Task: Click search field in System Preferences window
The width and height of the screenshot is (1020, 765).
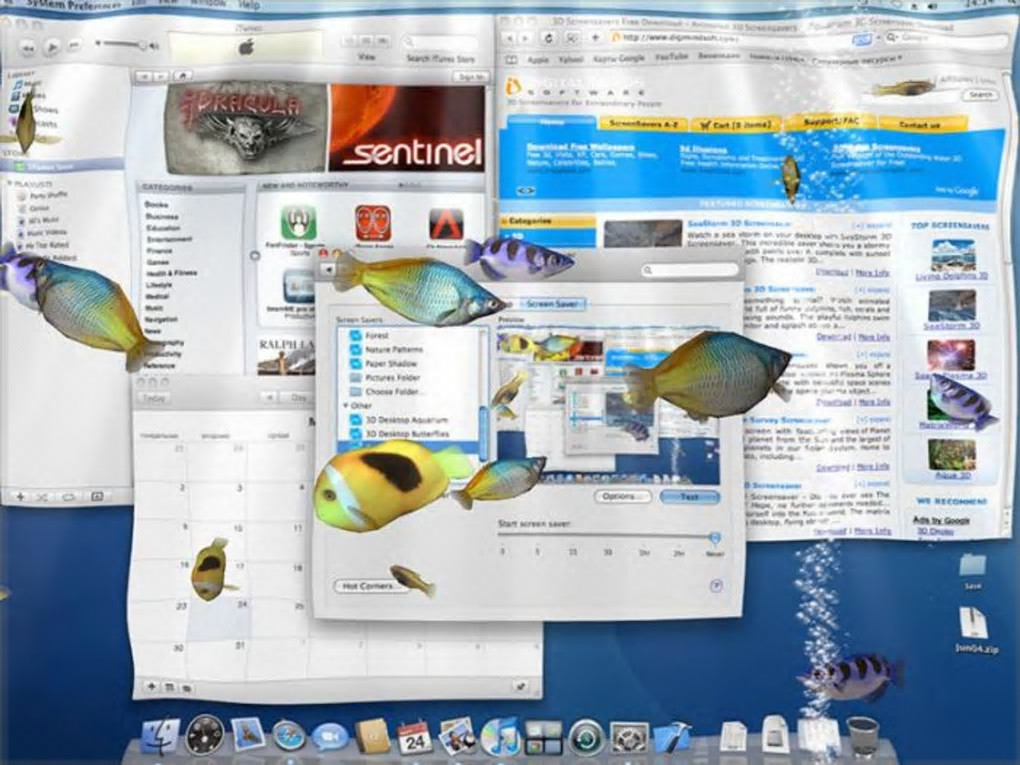Action: 691,269
